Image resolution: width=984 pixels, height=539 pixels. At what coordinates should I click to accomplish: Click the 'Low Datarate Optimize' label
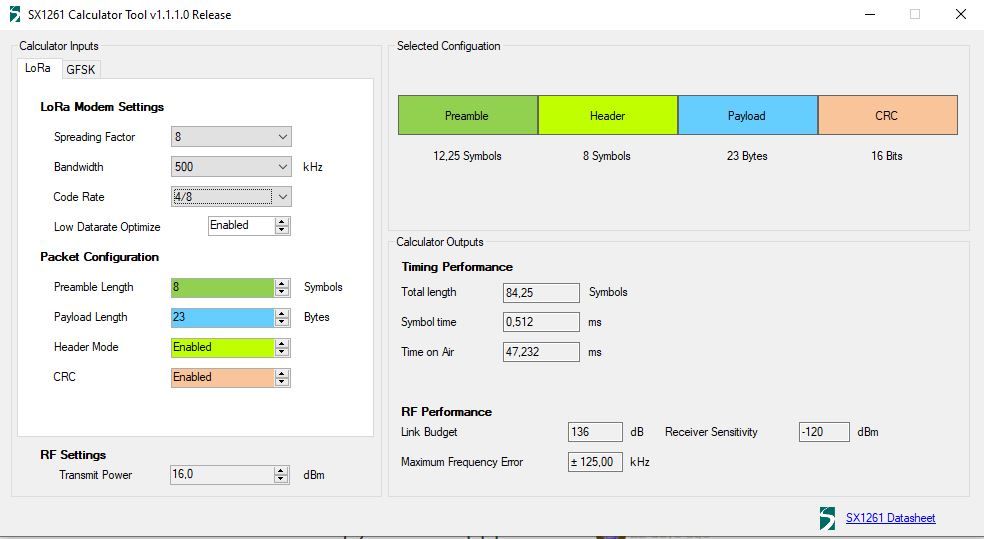[x=107, y=227]
